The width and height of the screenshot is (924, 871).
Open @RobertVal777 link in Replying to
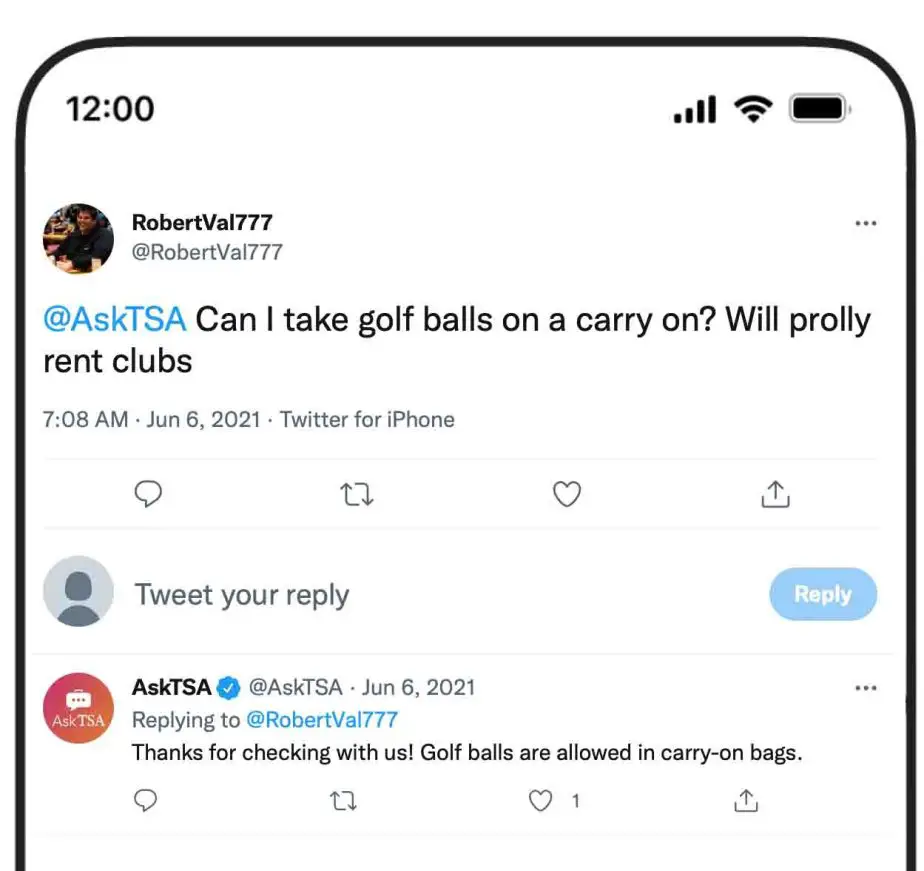pos(322,719)
